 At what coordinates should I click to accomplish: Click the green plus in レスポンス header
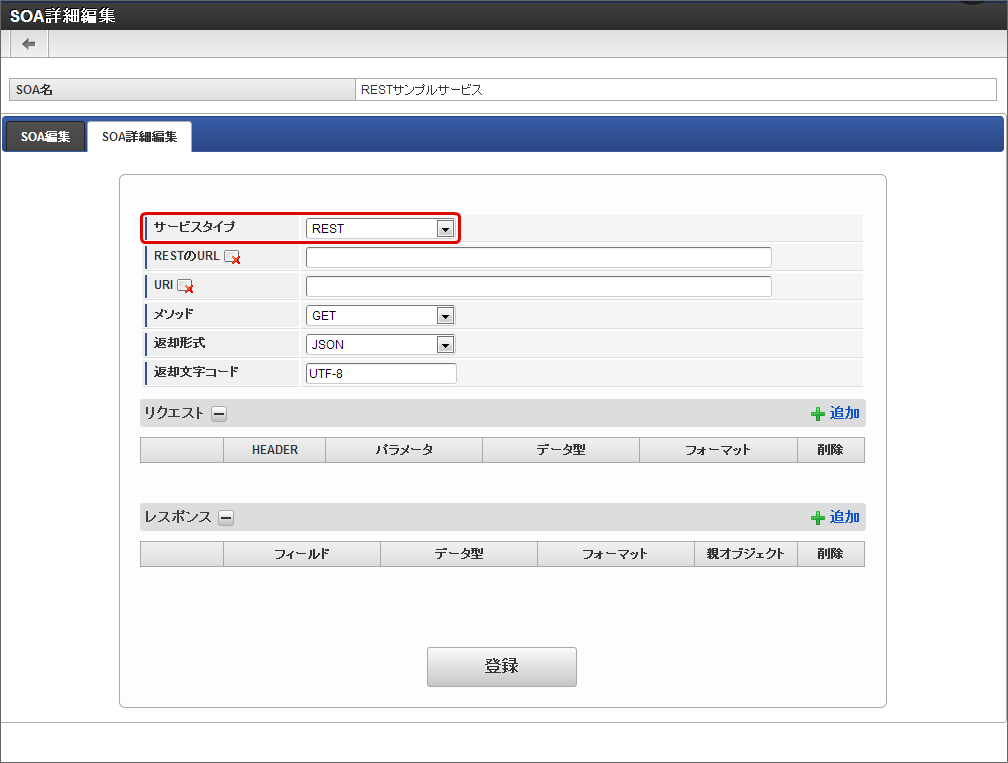point(818,518)
